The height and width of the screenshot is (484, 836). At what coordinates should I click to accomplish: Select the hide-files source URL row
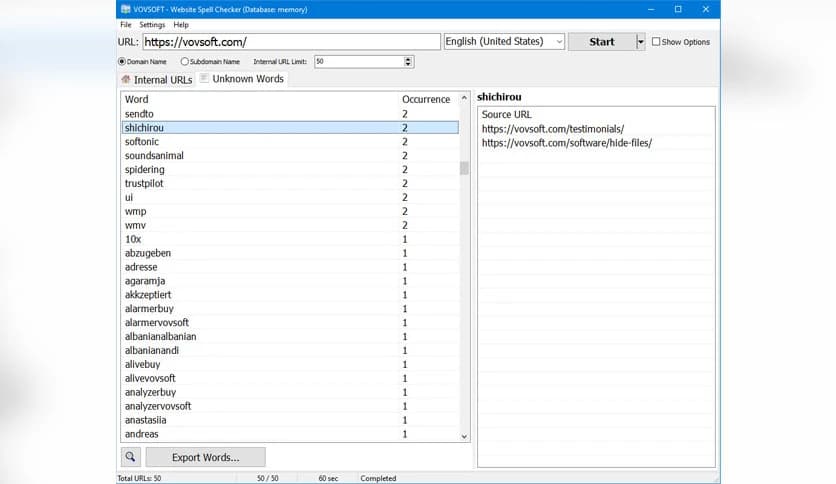[x=596, y=143]
